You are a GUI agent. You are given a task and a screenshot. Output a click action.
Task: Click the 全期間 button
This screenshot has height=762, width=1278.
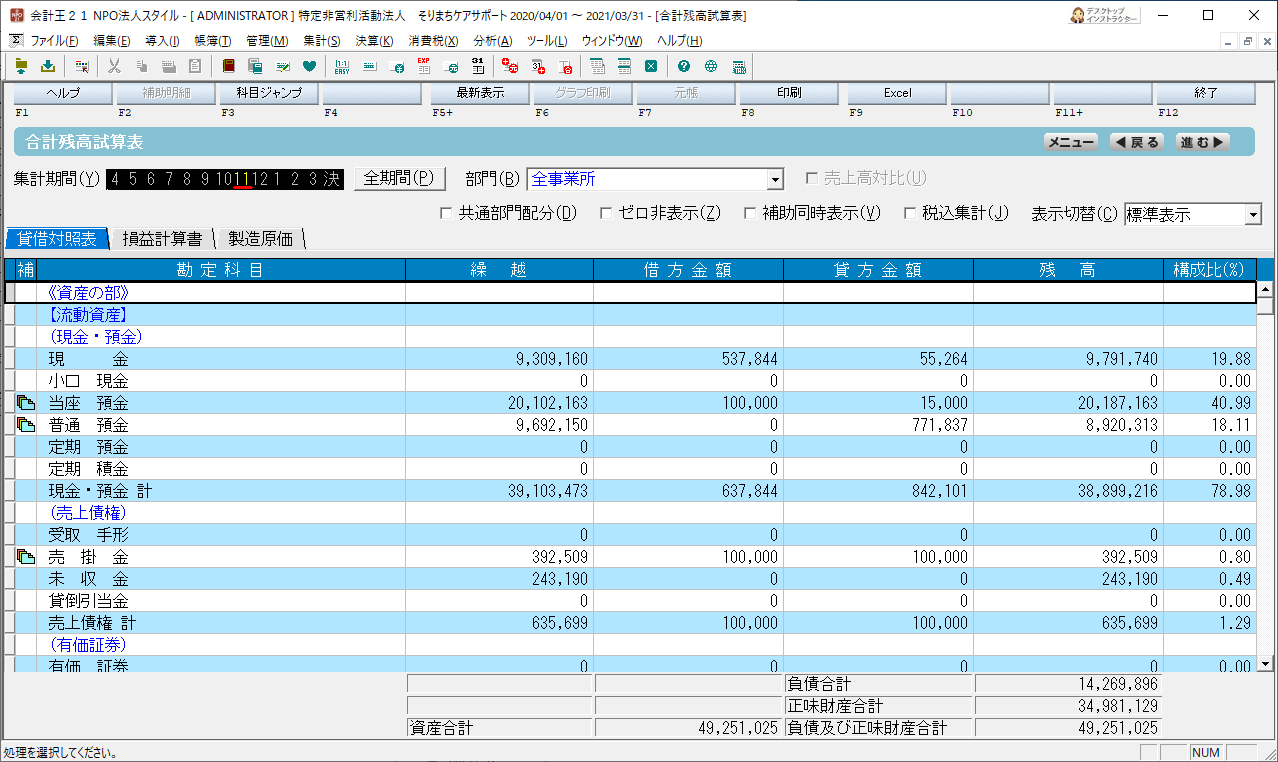398,179
